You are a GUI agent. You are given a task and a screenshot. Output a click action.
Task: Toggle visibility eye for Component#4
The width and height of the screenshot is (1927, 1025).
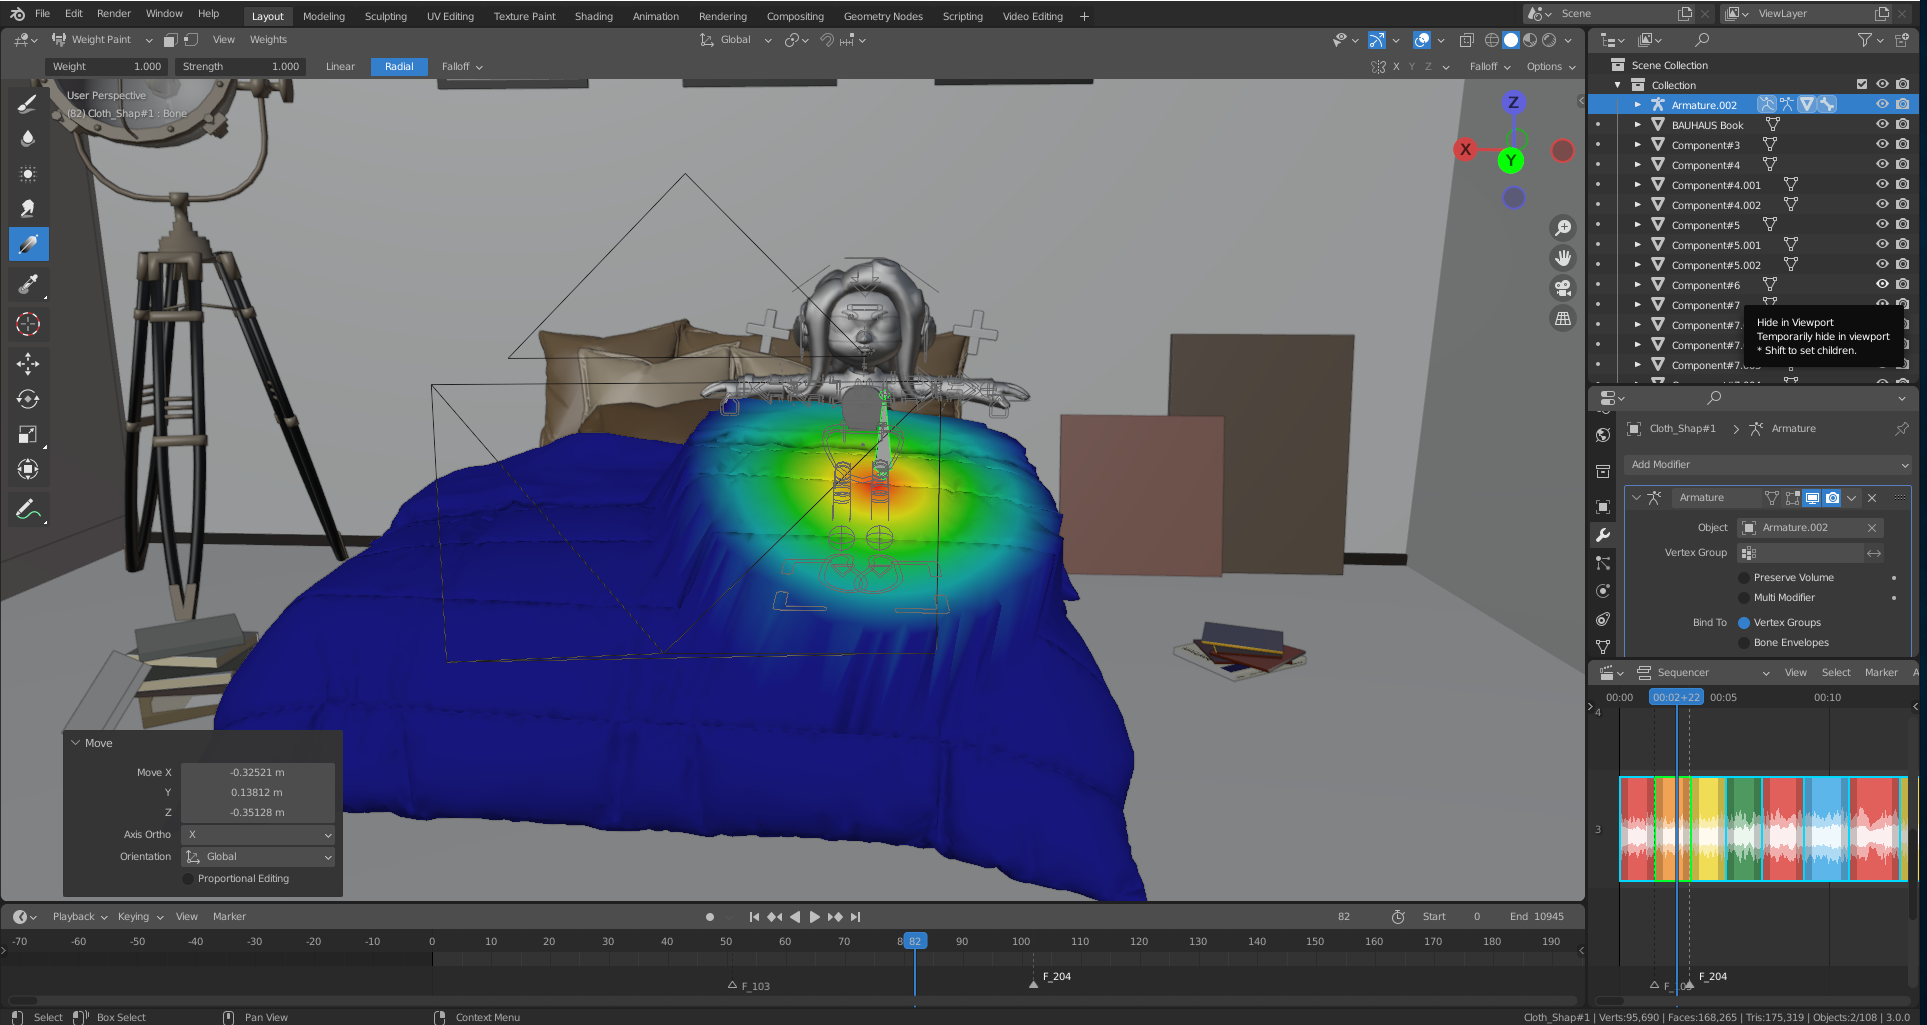[x=1882, y=164]
